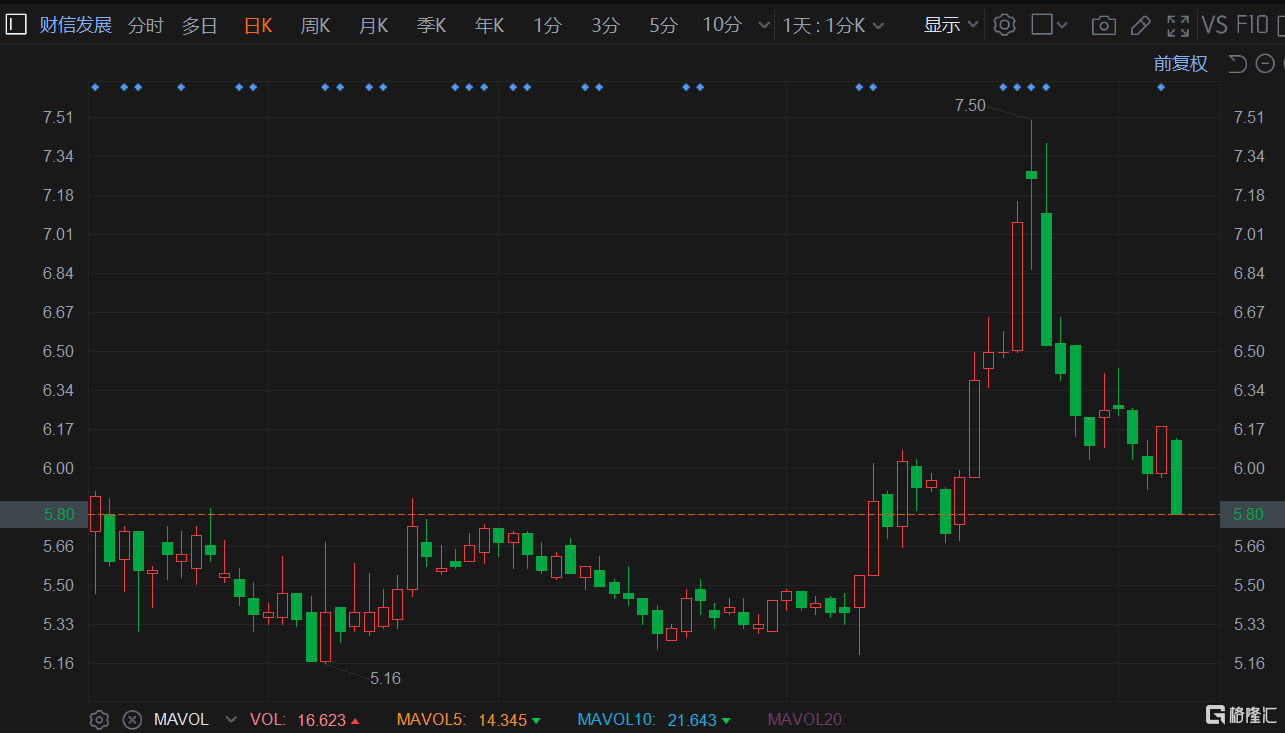This screenshot has width=1285, height=733.
Task: Click the blue marker above the 7.50 peak
Action: click(x=1031, y=87)
